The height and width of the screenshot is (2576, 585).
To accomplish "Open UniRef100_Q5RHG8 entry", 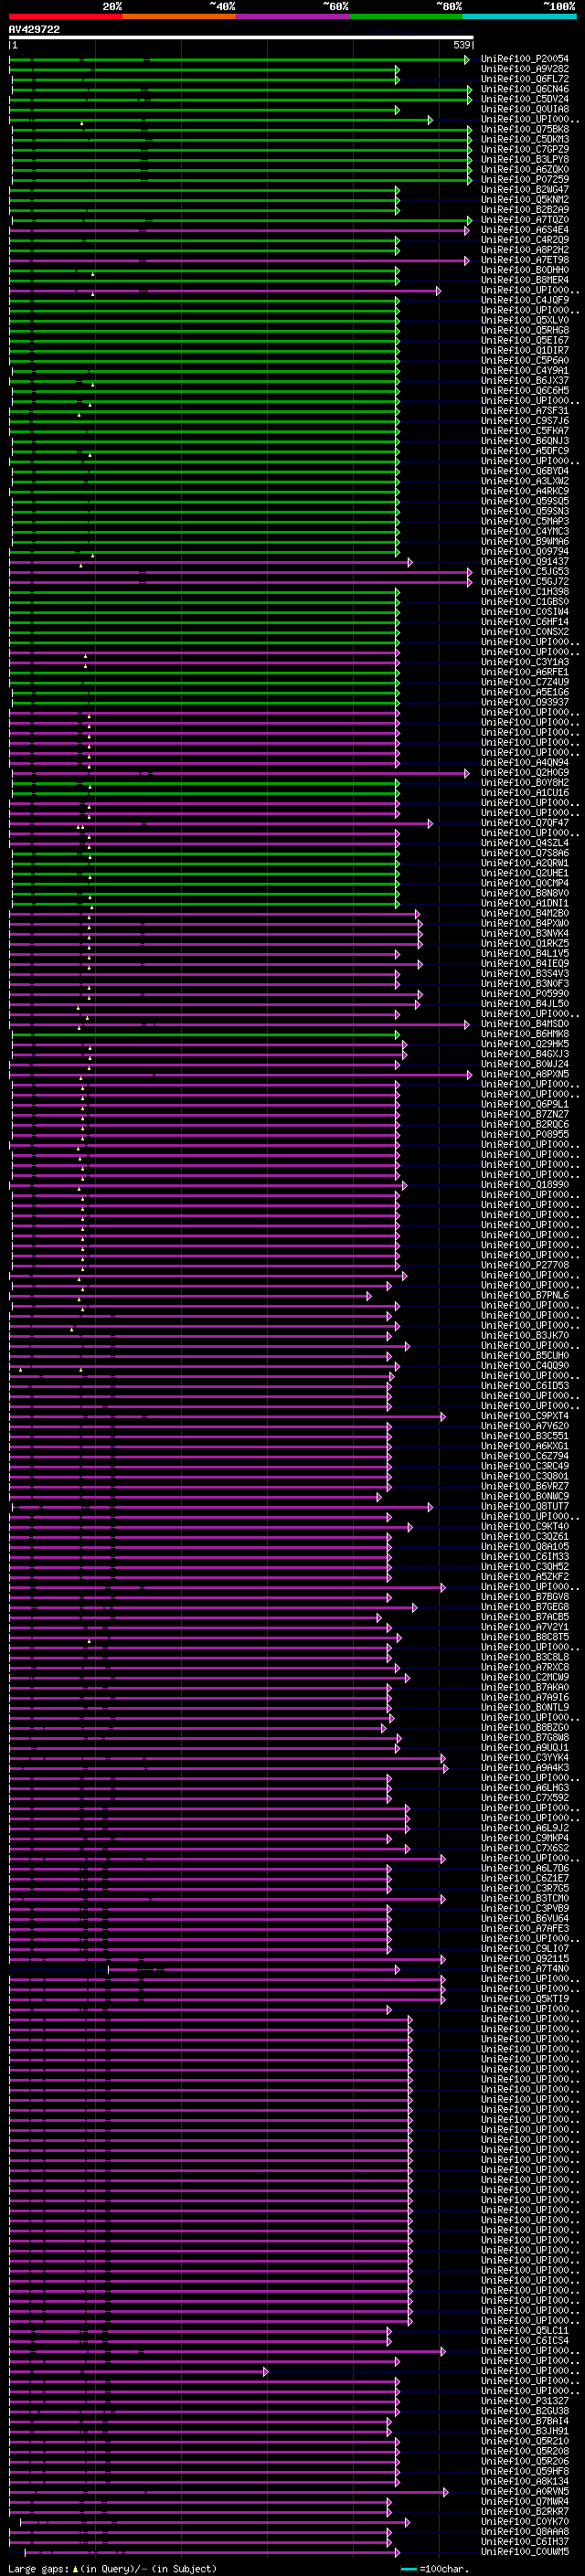I will click(525, 330).
